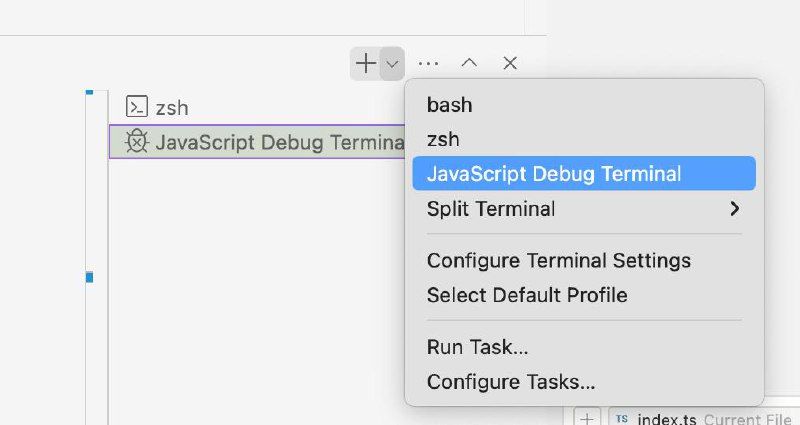Open the terminal More Actions ellipsis

pos(429,63)
